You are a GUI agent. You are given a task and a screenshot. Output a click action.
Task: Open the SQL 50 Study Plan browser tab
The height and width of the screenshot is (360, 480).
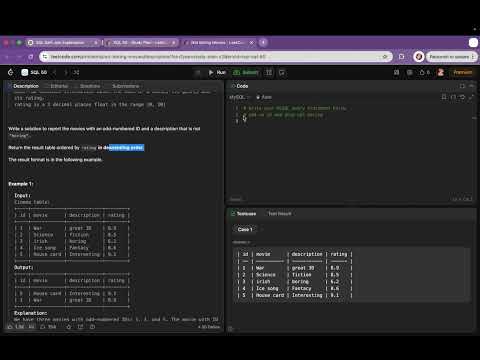141,43
